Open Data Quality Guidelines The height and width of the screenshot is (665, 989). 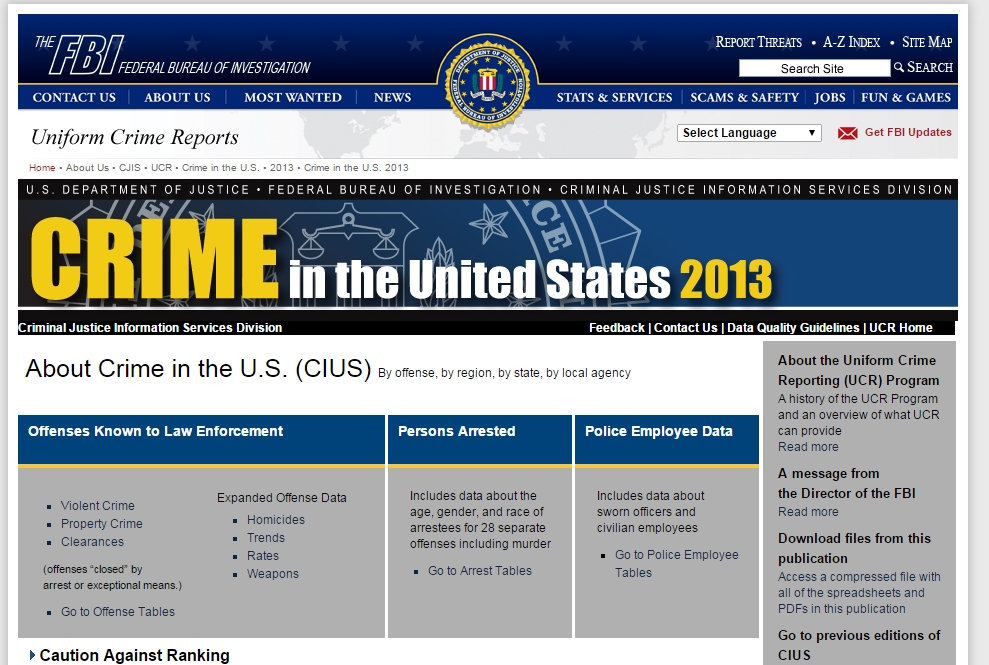pos(794,327)
